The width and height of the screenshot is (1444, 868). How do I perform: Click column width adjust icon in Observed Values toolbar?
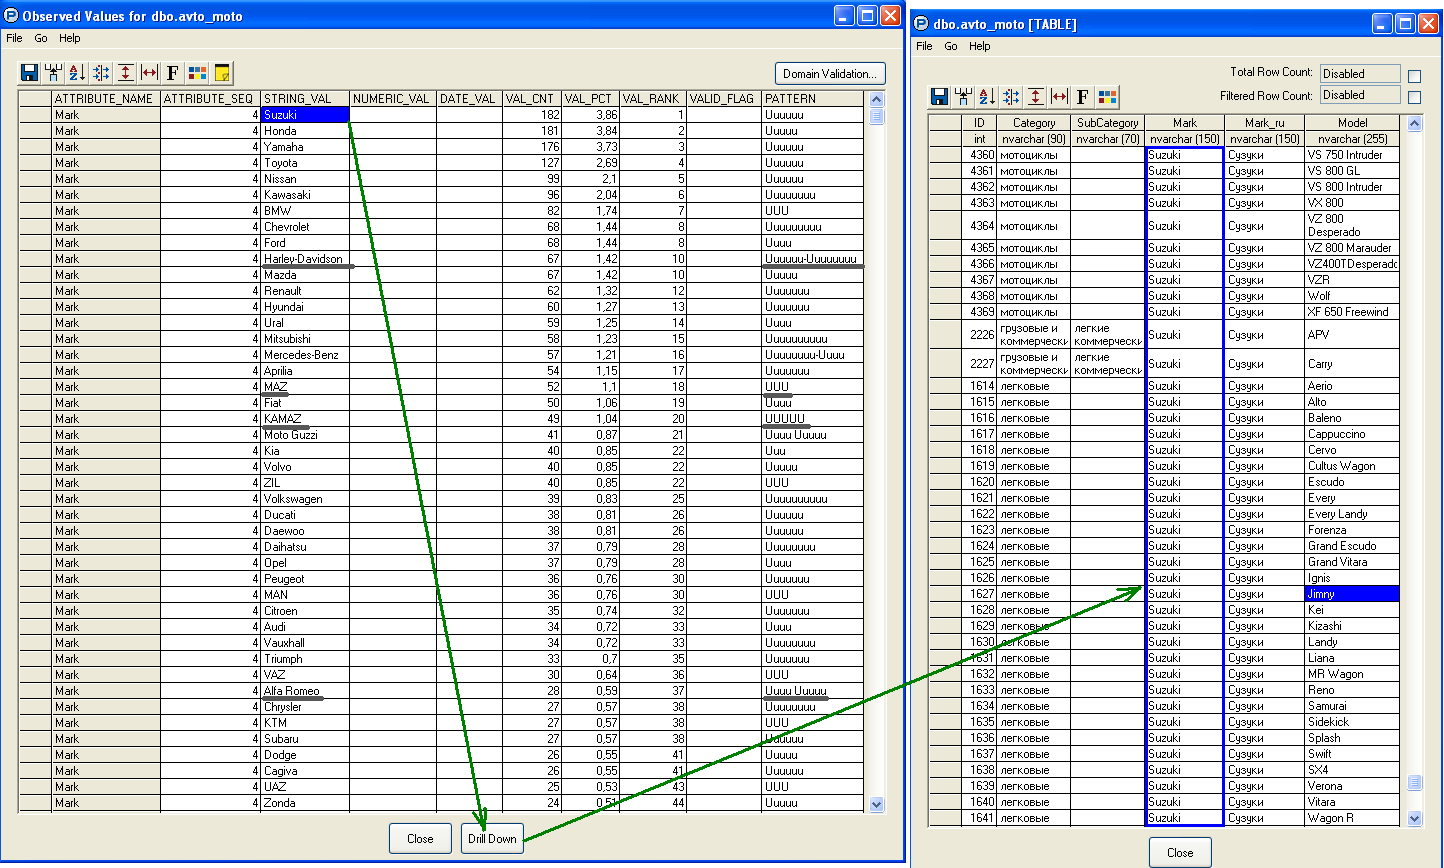pos(149,73)
